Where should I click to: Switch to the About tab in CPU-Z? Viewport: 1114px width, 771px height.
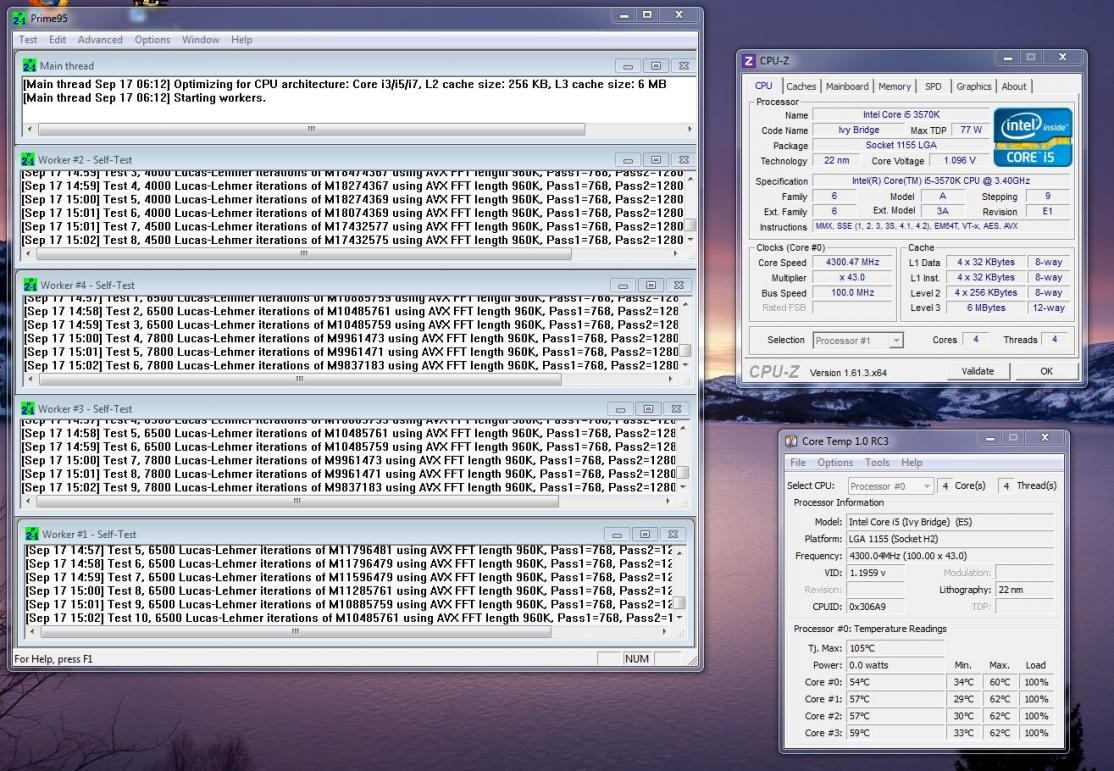click(1014, 86)
